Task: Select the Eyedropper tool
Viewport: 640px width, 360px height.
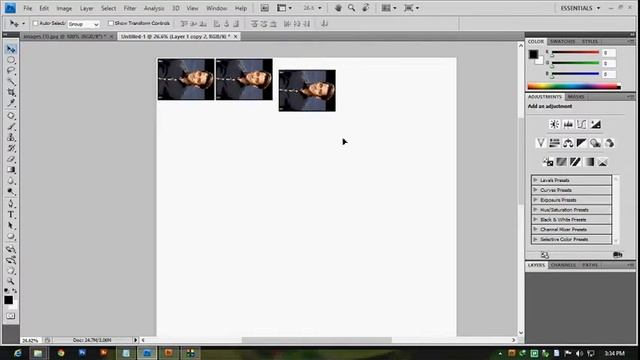Action: [x=11, y=103]
